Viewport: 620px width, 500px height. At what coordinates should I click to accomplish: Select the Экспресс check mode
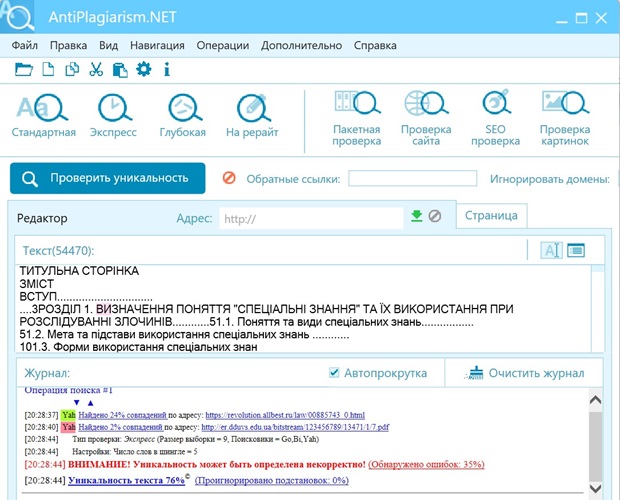click(x=113, y=116)
